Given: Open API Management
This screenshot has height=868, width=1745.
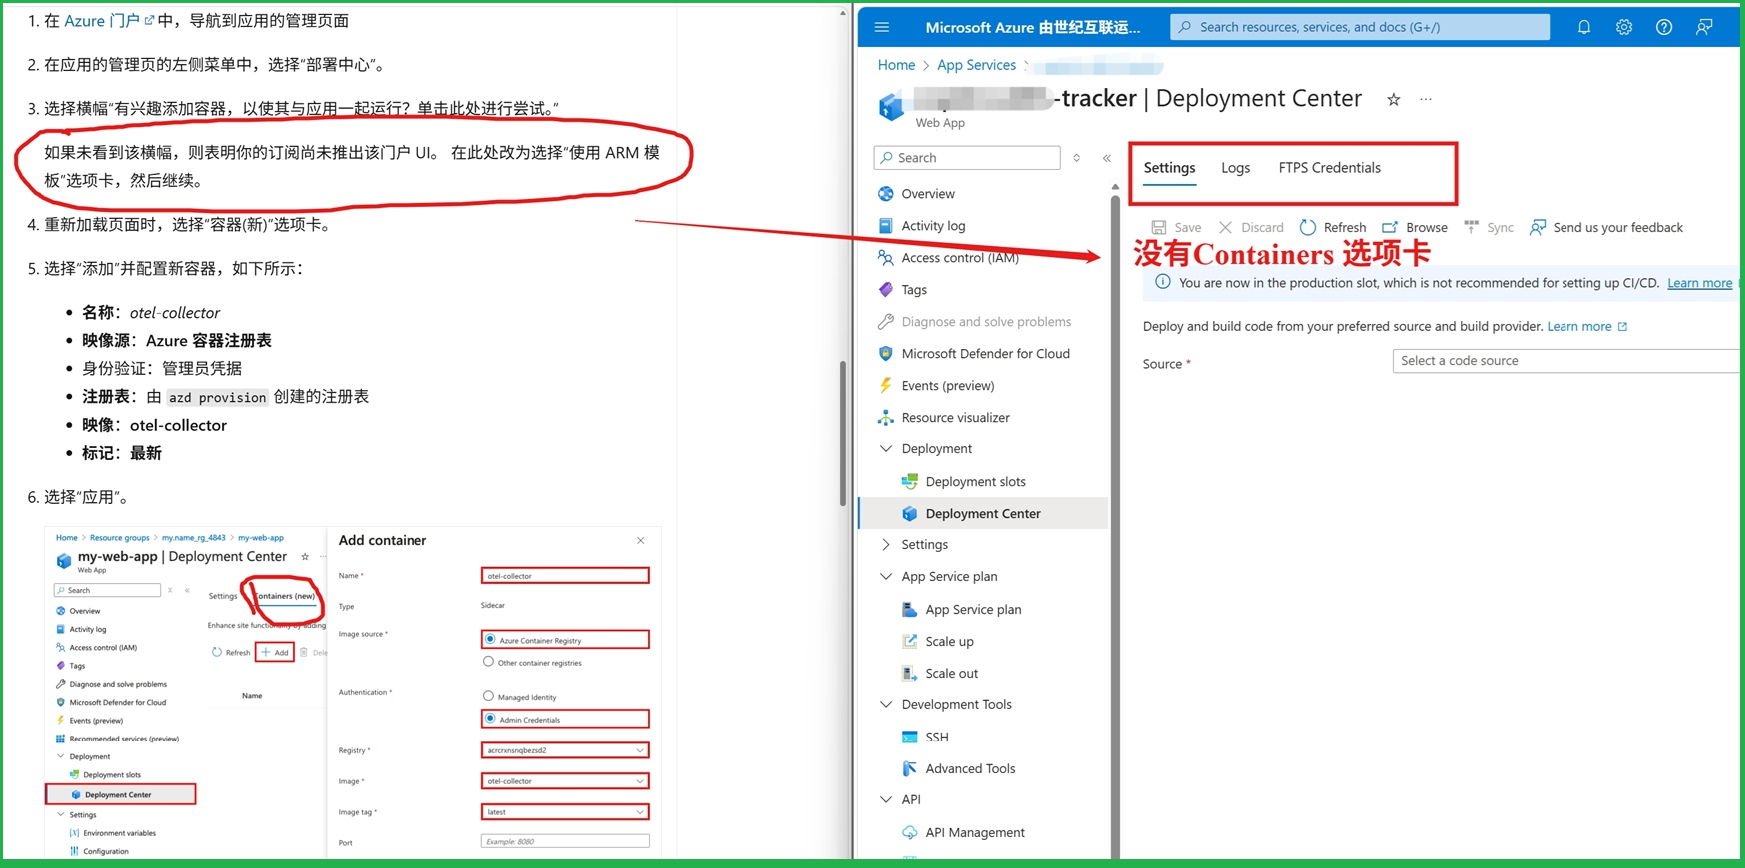Looking at the screenshot, I should pyautogui.click(x=975, y=833).
